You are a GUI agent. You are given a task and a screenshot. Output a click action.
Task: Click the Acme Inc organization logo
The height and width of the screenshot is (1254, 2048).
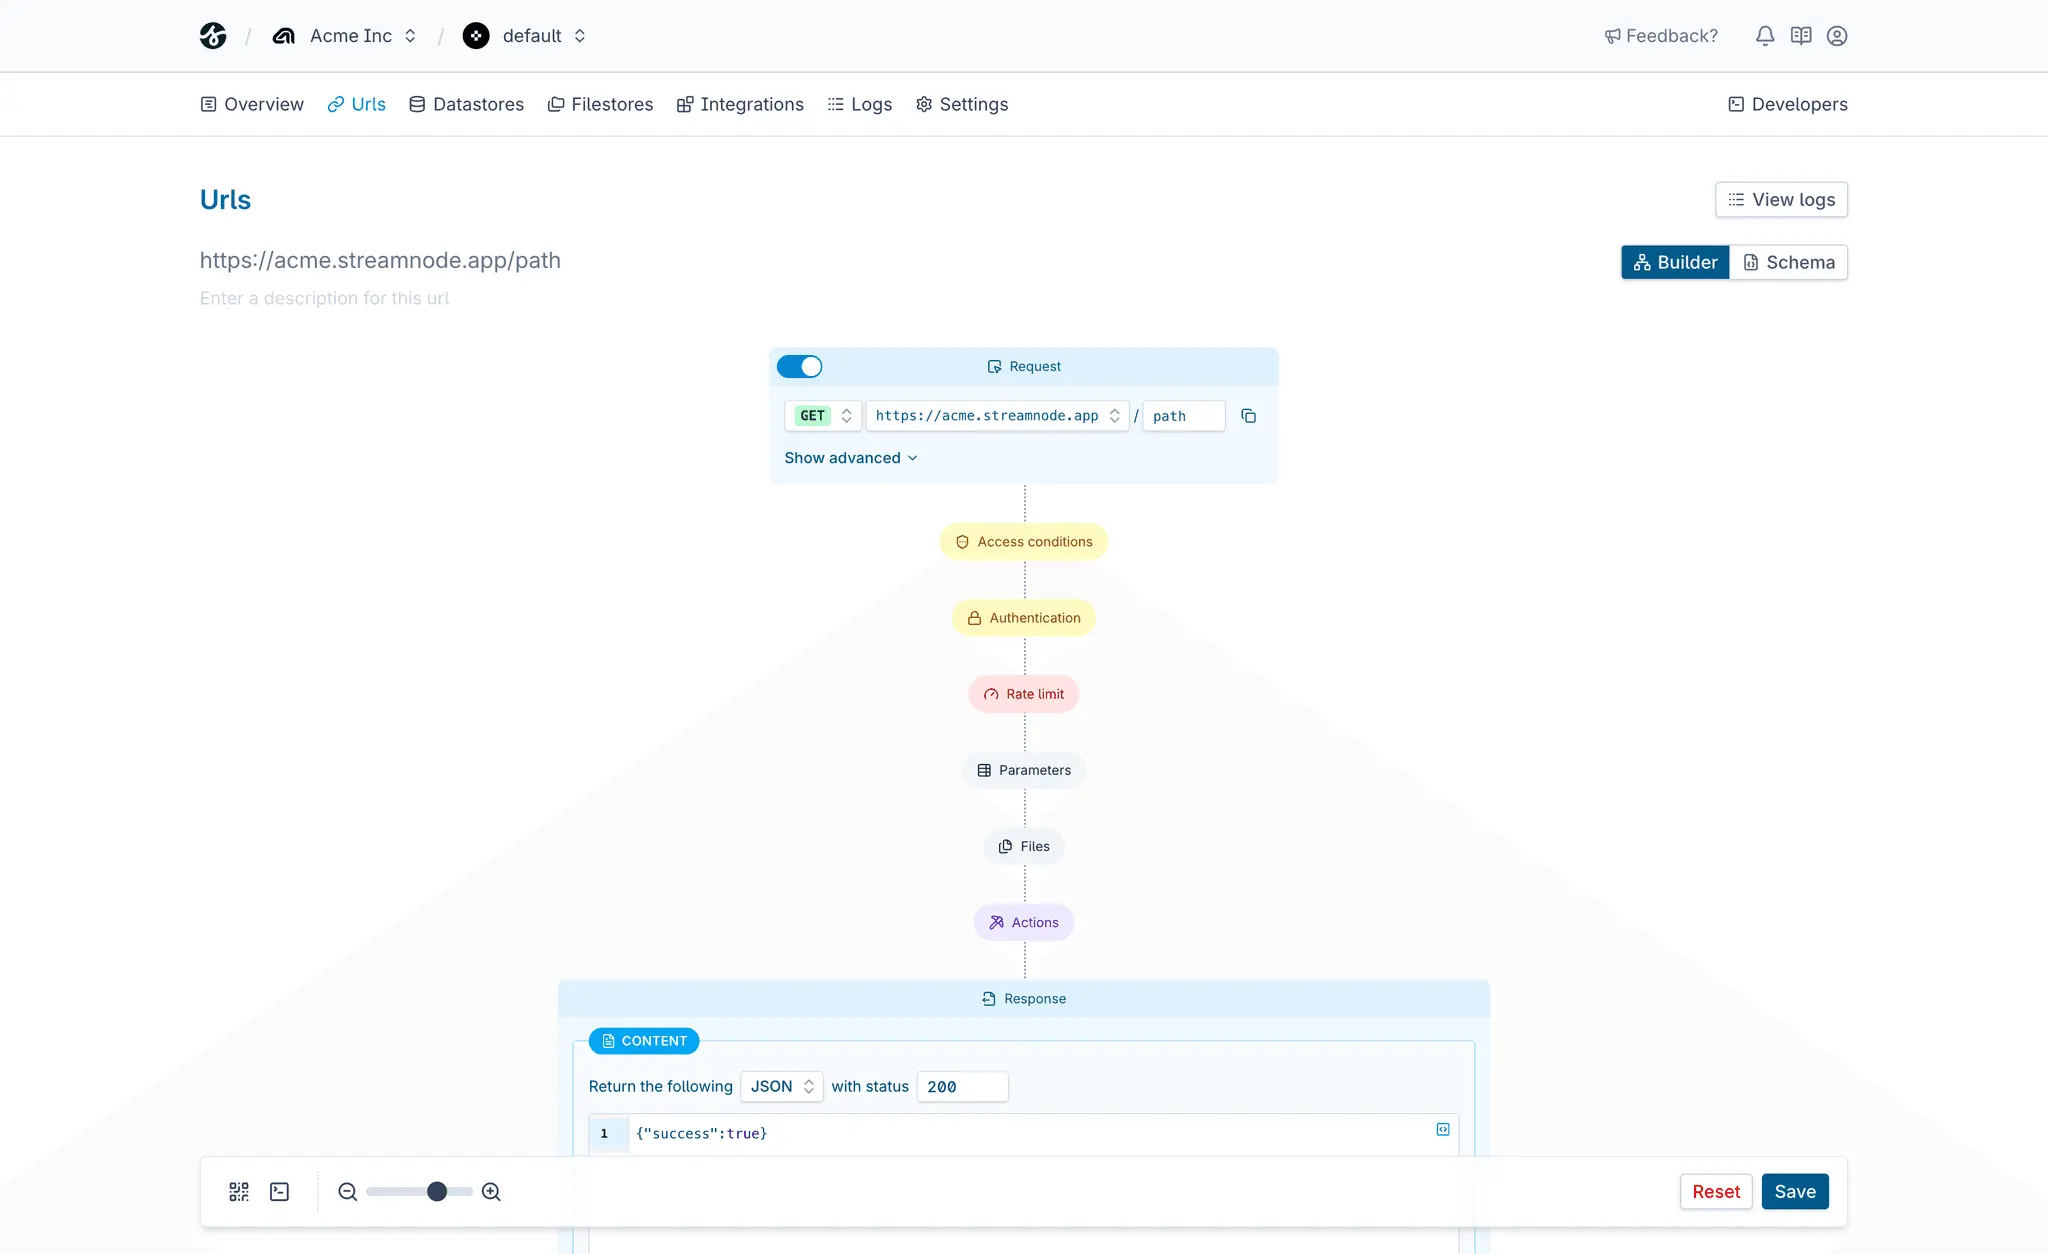pyautogui.click(x=284, y=36)
